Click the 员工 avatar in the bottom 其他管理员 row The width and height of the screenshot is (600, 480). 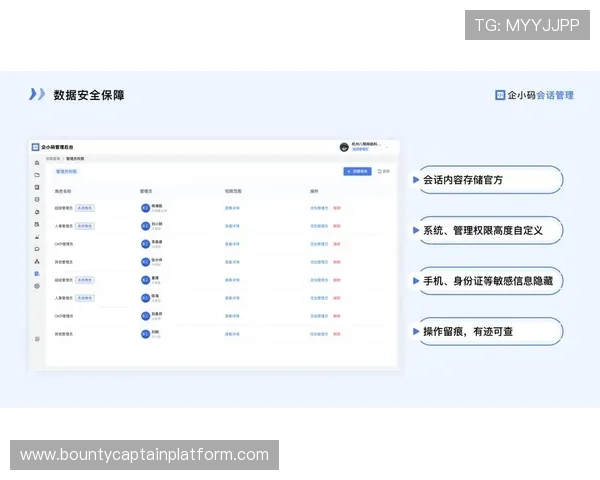[x=145, y=334]
